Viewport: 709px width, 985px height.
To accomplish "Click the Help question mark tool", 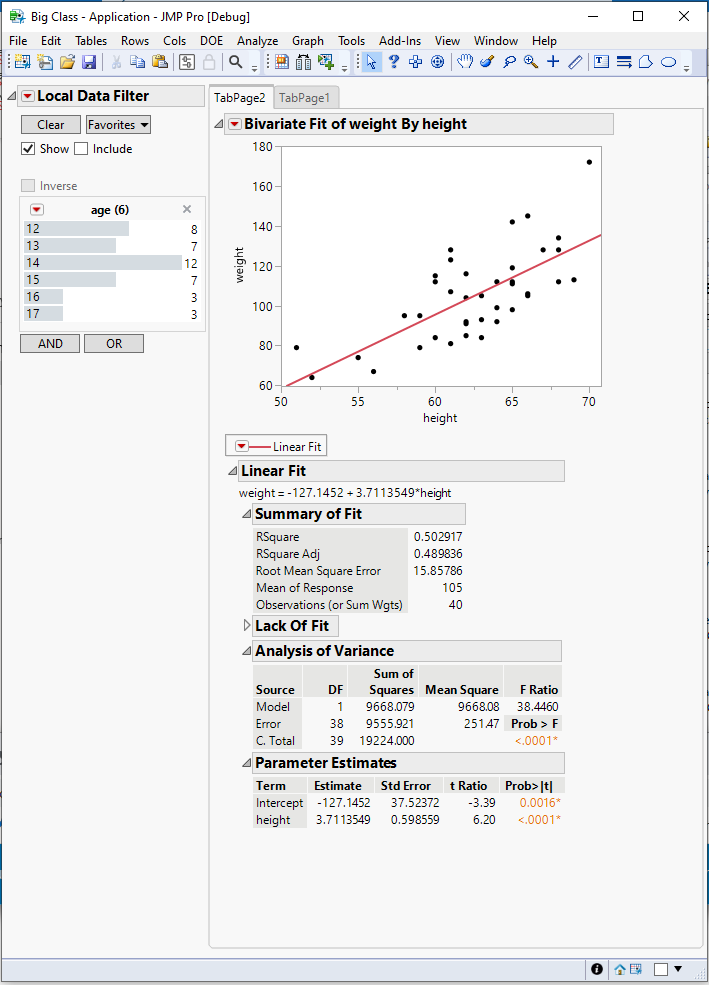I will pos(393,62).
